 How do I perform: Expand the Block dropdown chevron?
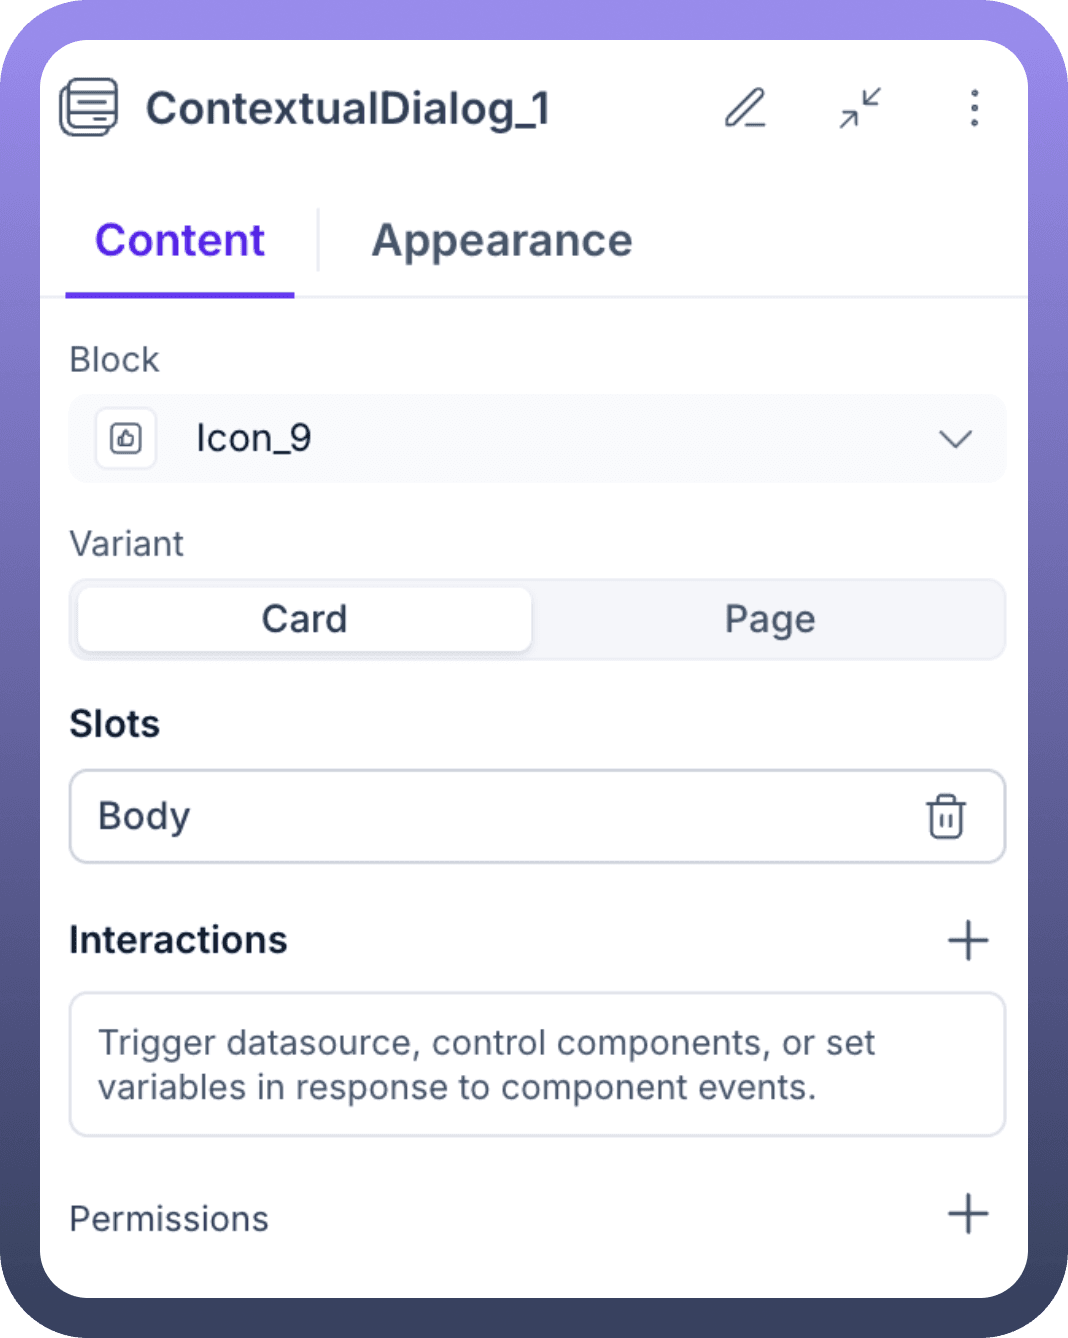[955, 439]
